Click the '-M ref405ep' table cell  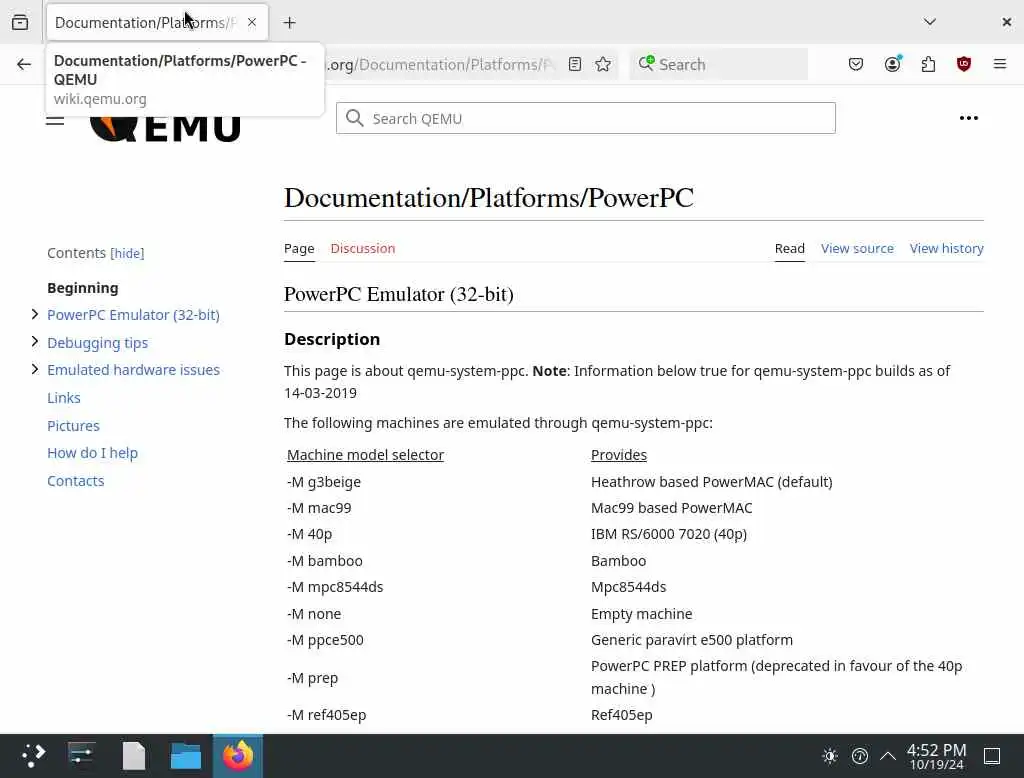coord(327,715)
